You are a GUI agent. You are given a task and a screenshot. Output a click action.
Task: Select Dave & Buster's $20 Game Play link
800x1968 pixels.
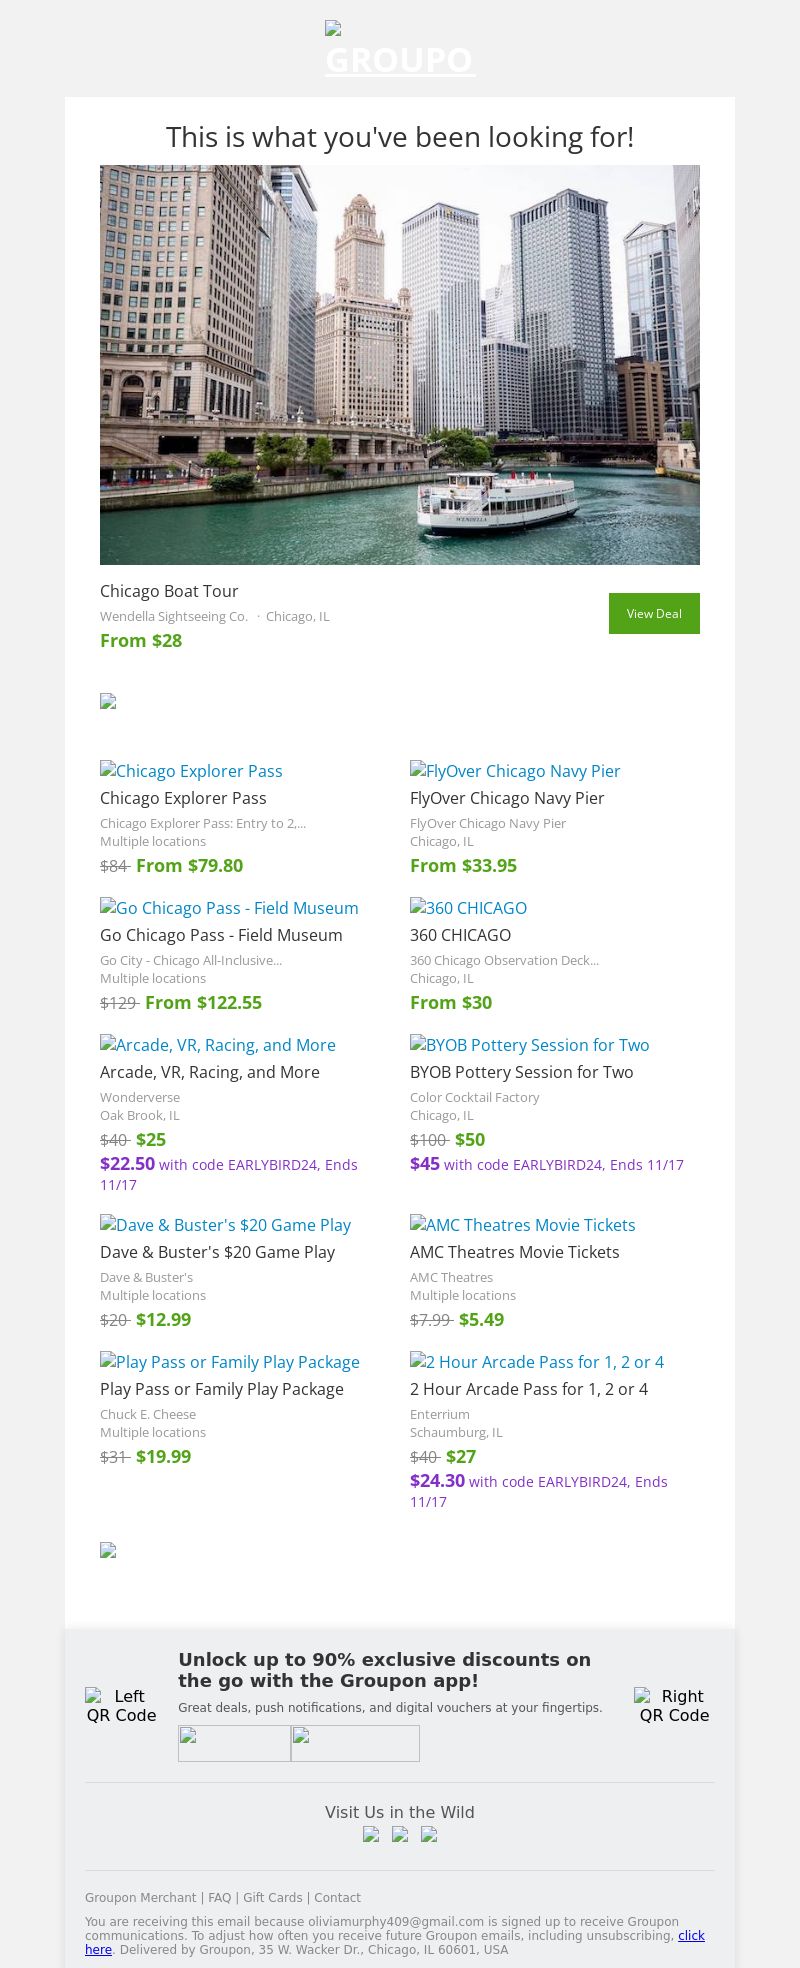(226, 1225)
